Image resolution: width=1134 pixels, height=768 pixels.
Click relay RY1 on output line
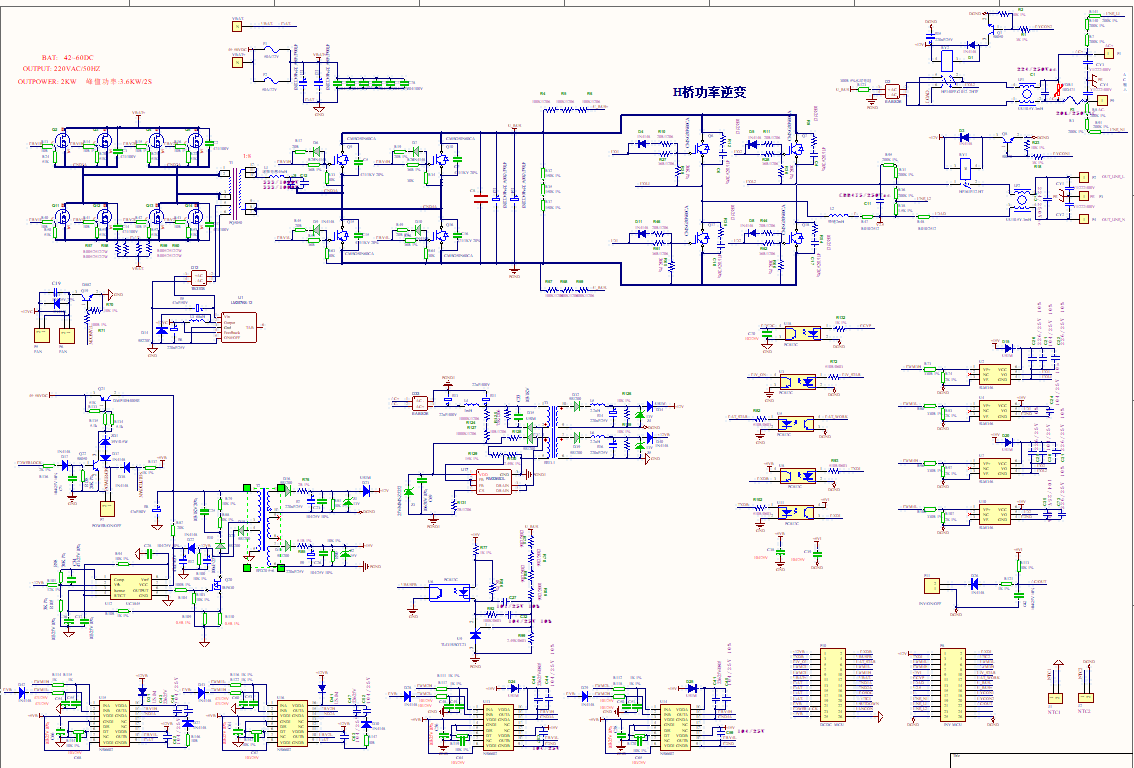tap(965, 170)
